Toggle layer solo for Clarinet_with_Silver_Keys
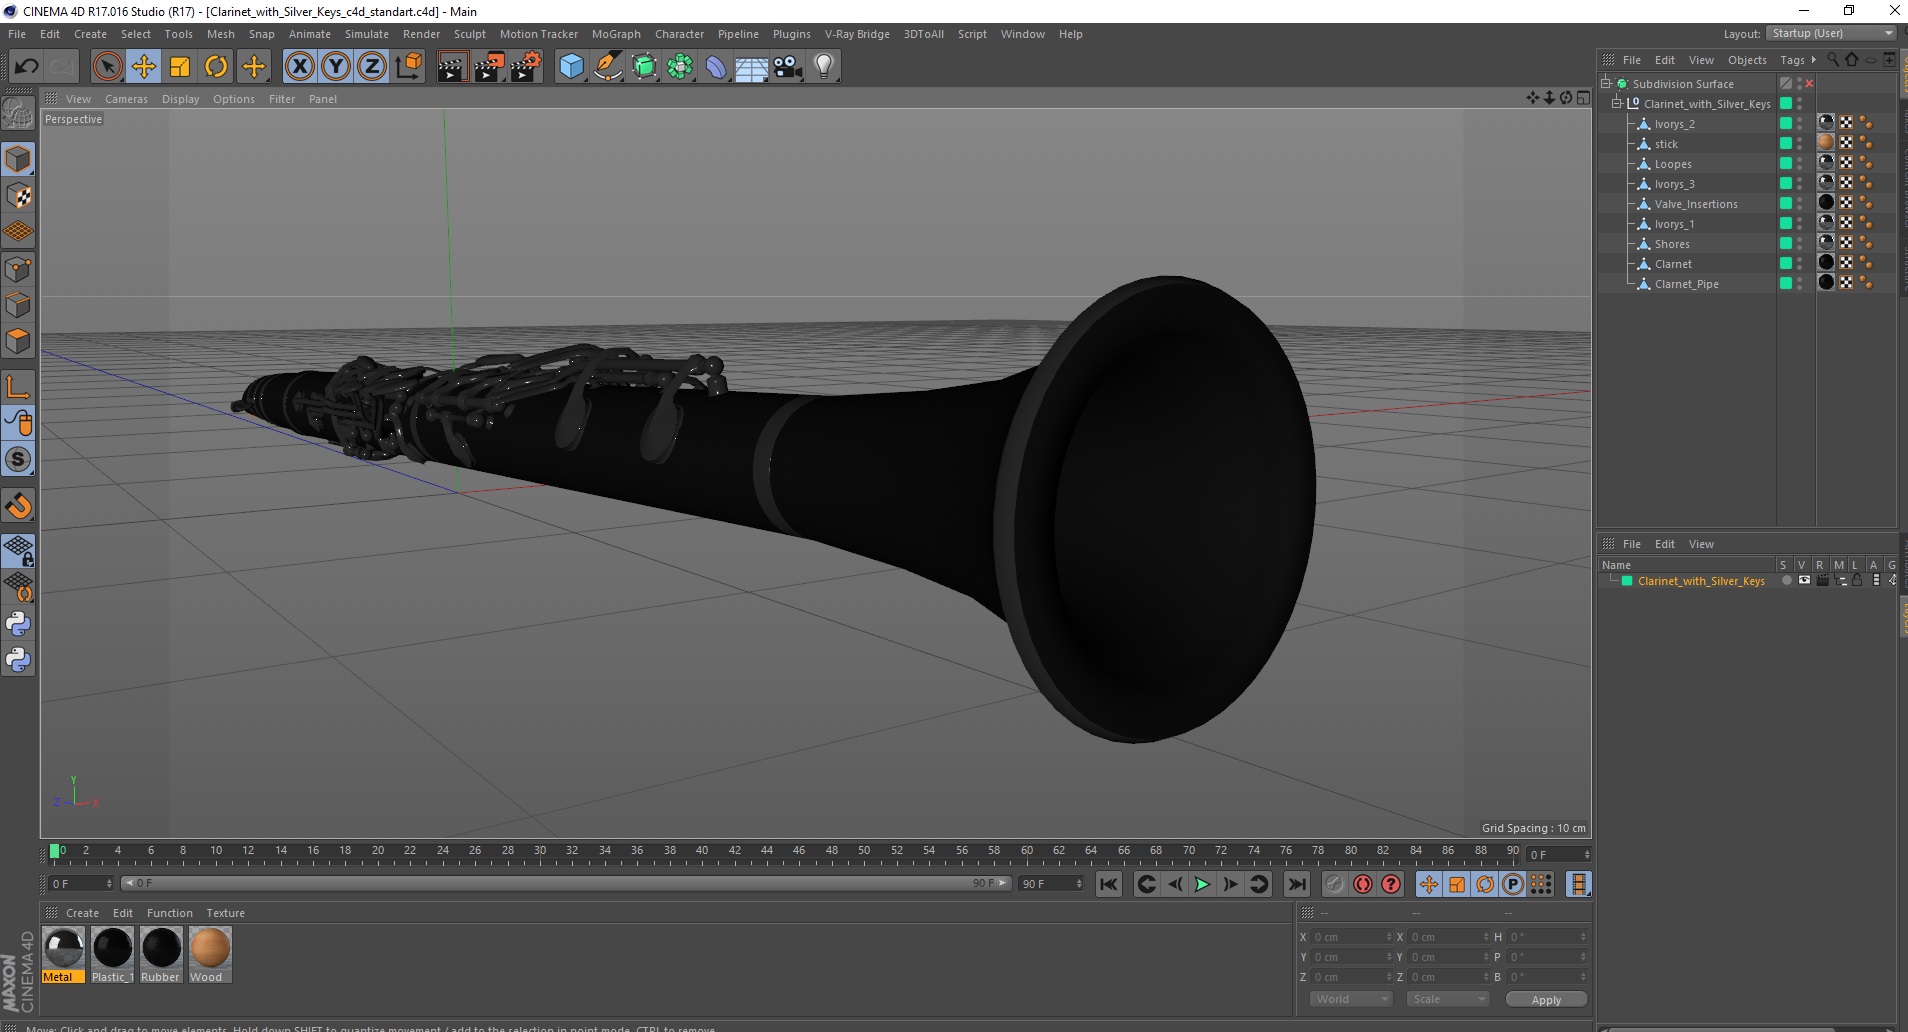Viewport: 1908px width, 1032px height. click(x=1786, y=581)
